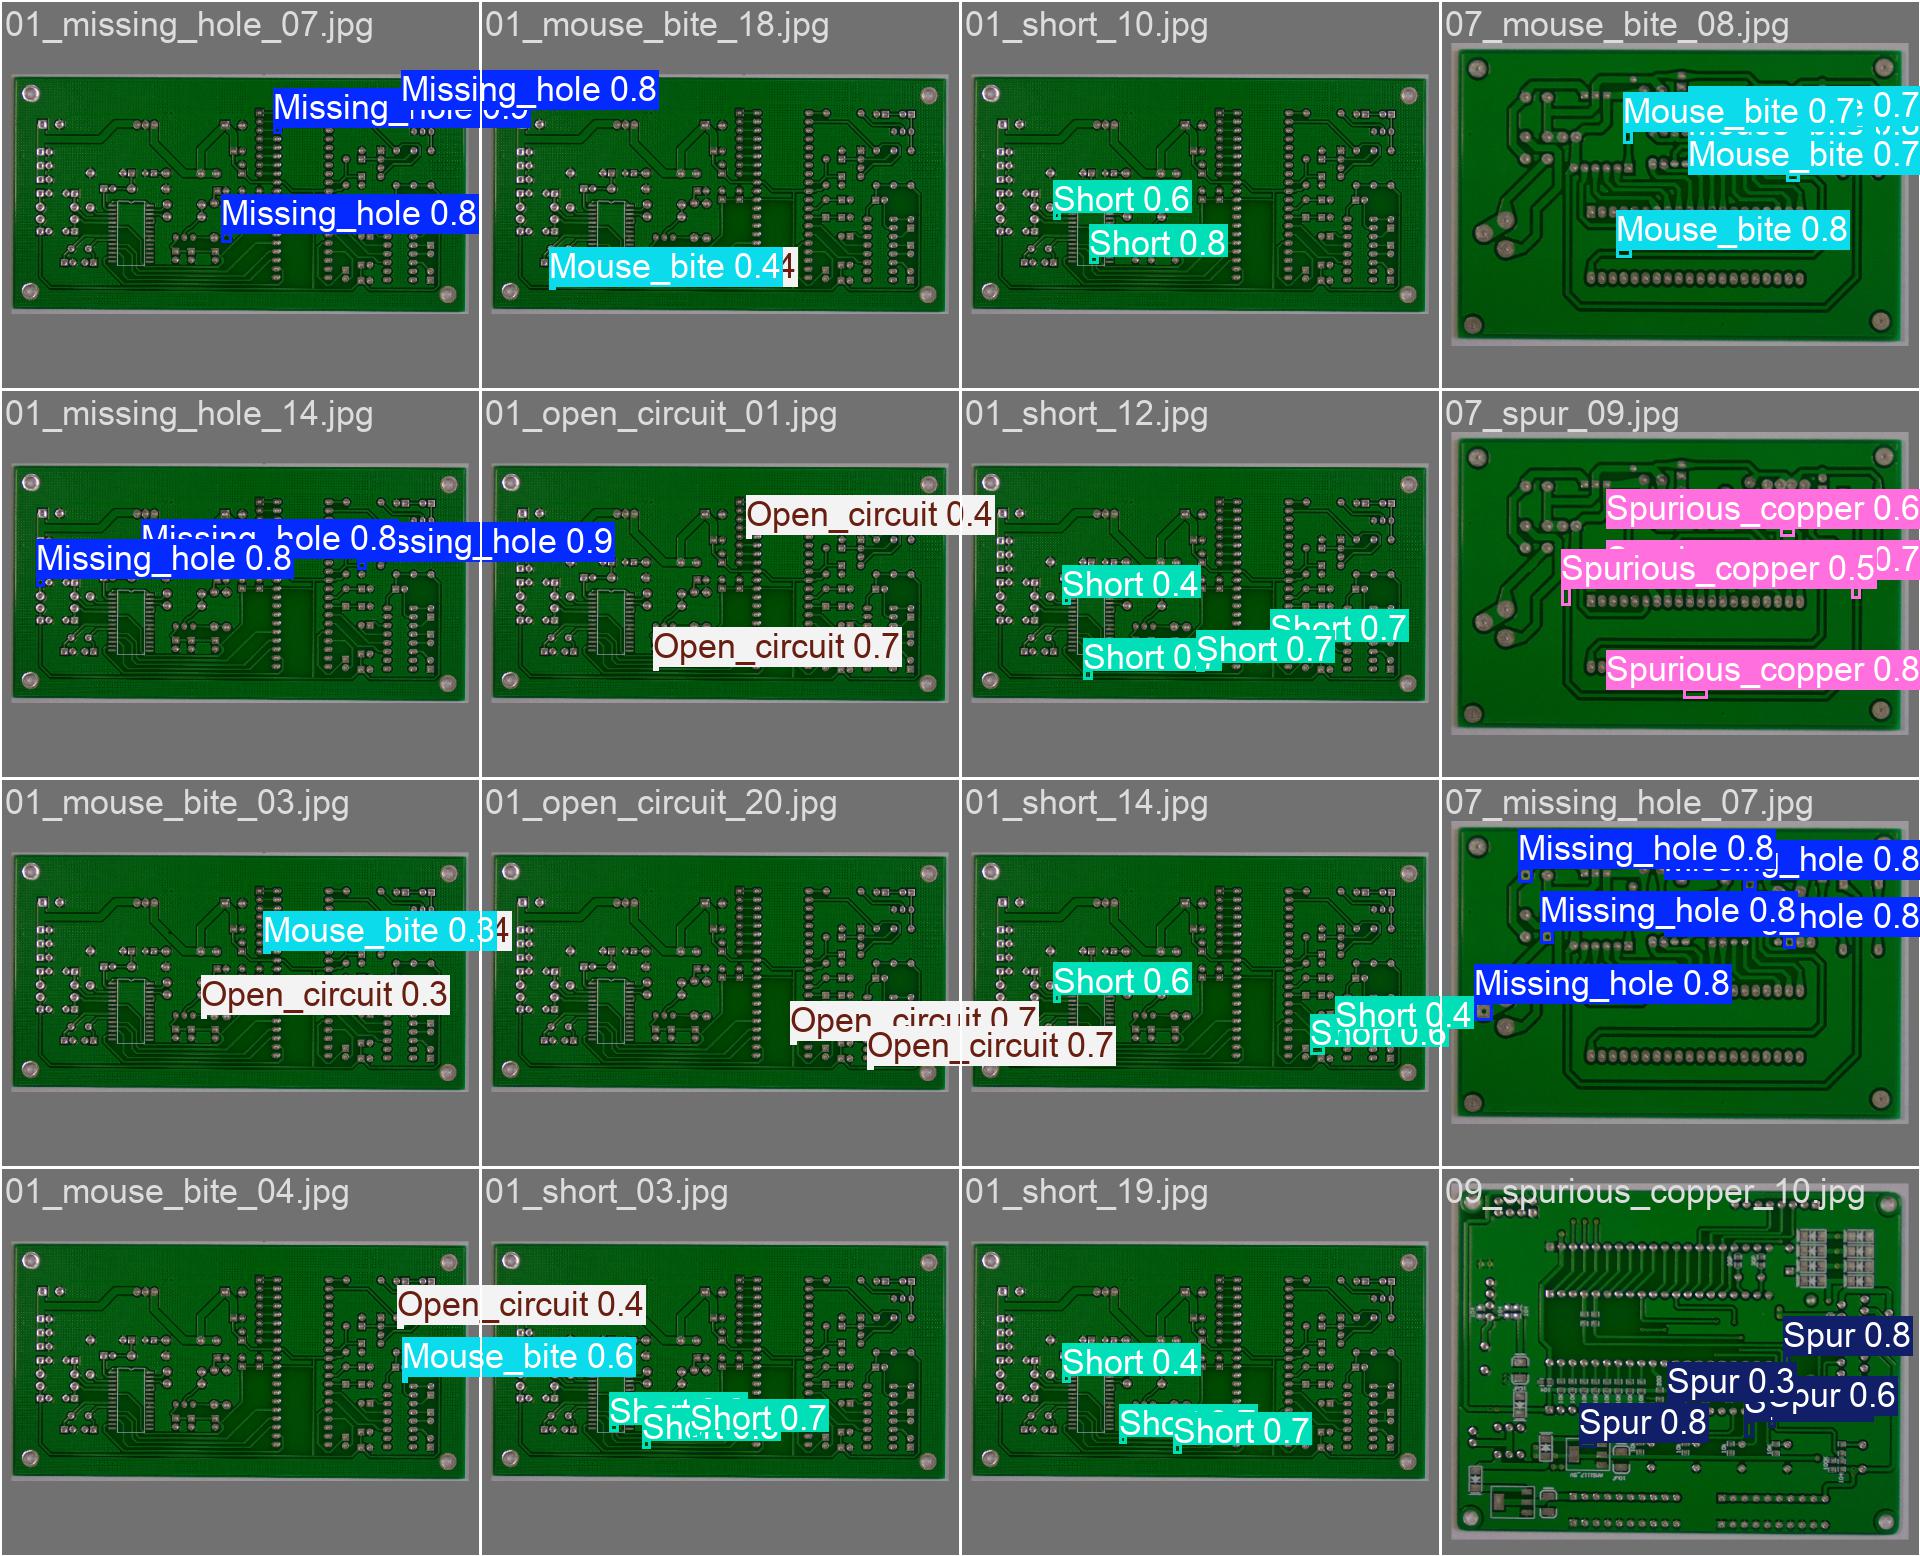The width and height of the screenshot is (1920, 1556).
Task: Select the Missing_hole 0.9 label in 01_missing_hole_14.jpg
Action: pyautogui.click(x=505, y=542)
